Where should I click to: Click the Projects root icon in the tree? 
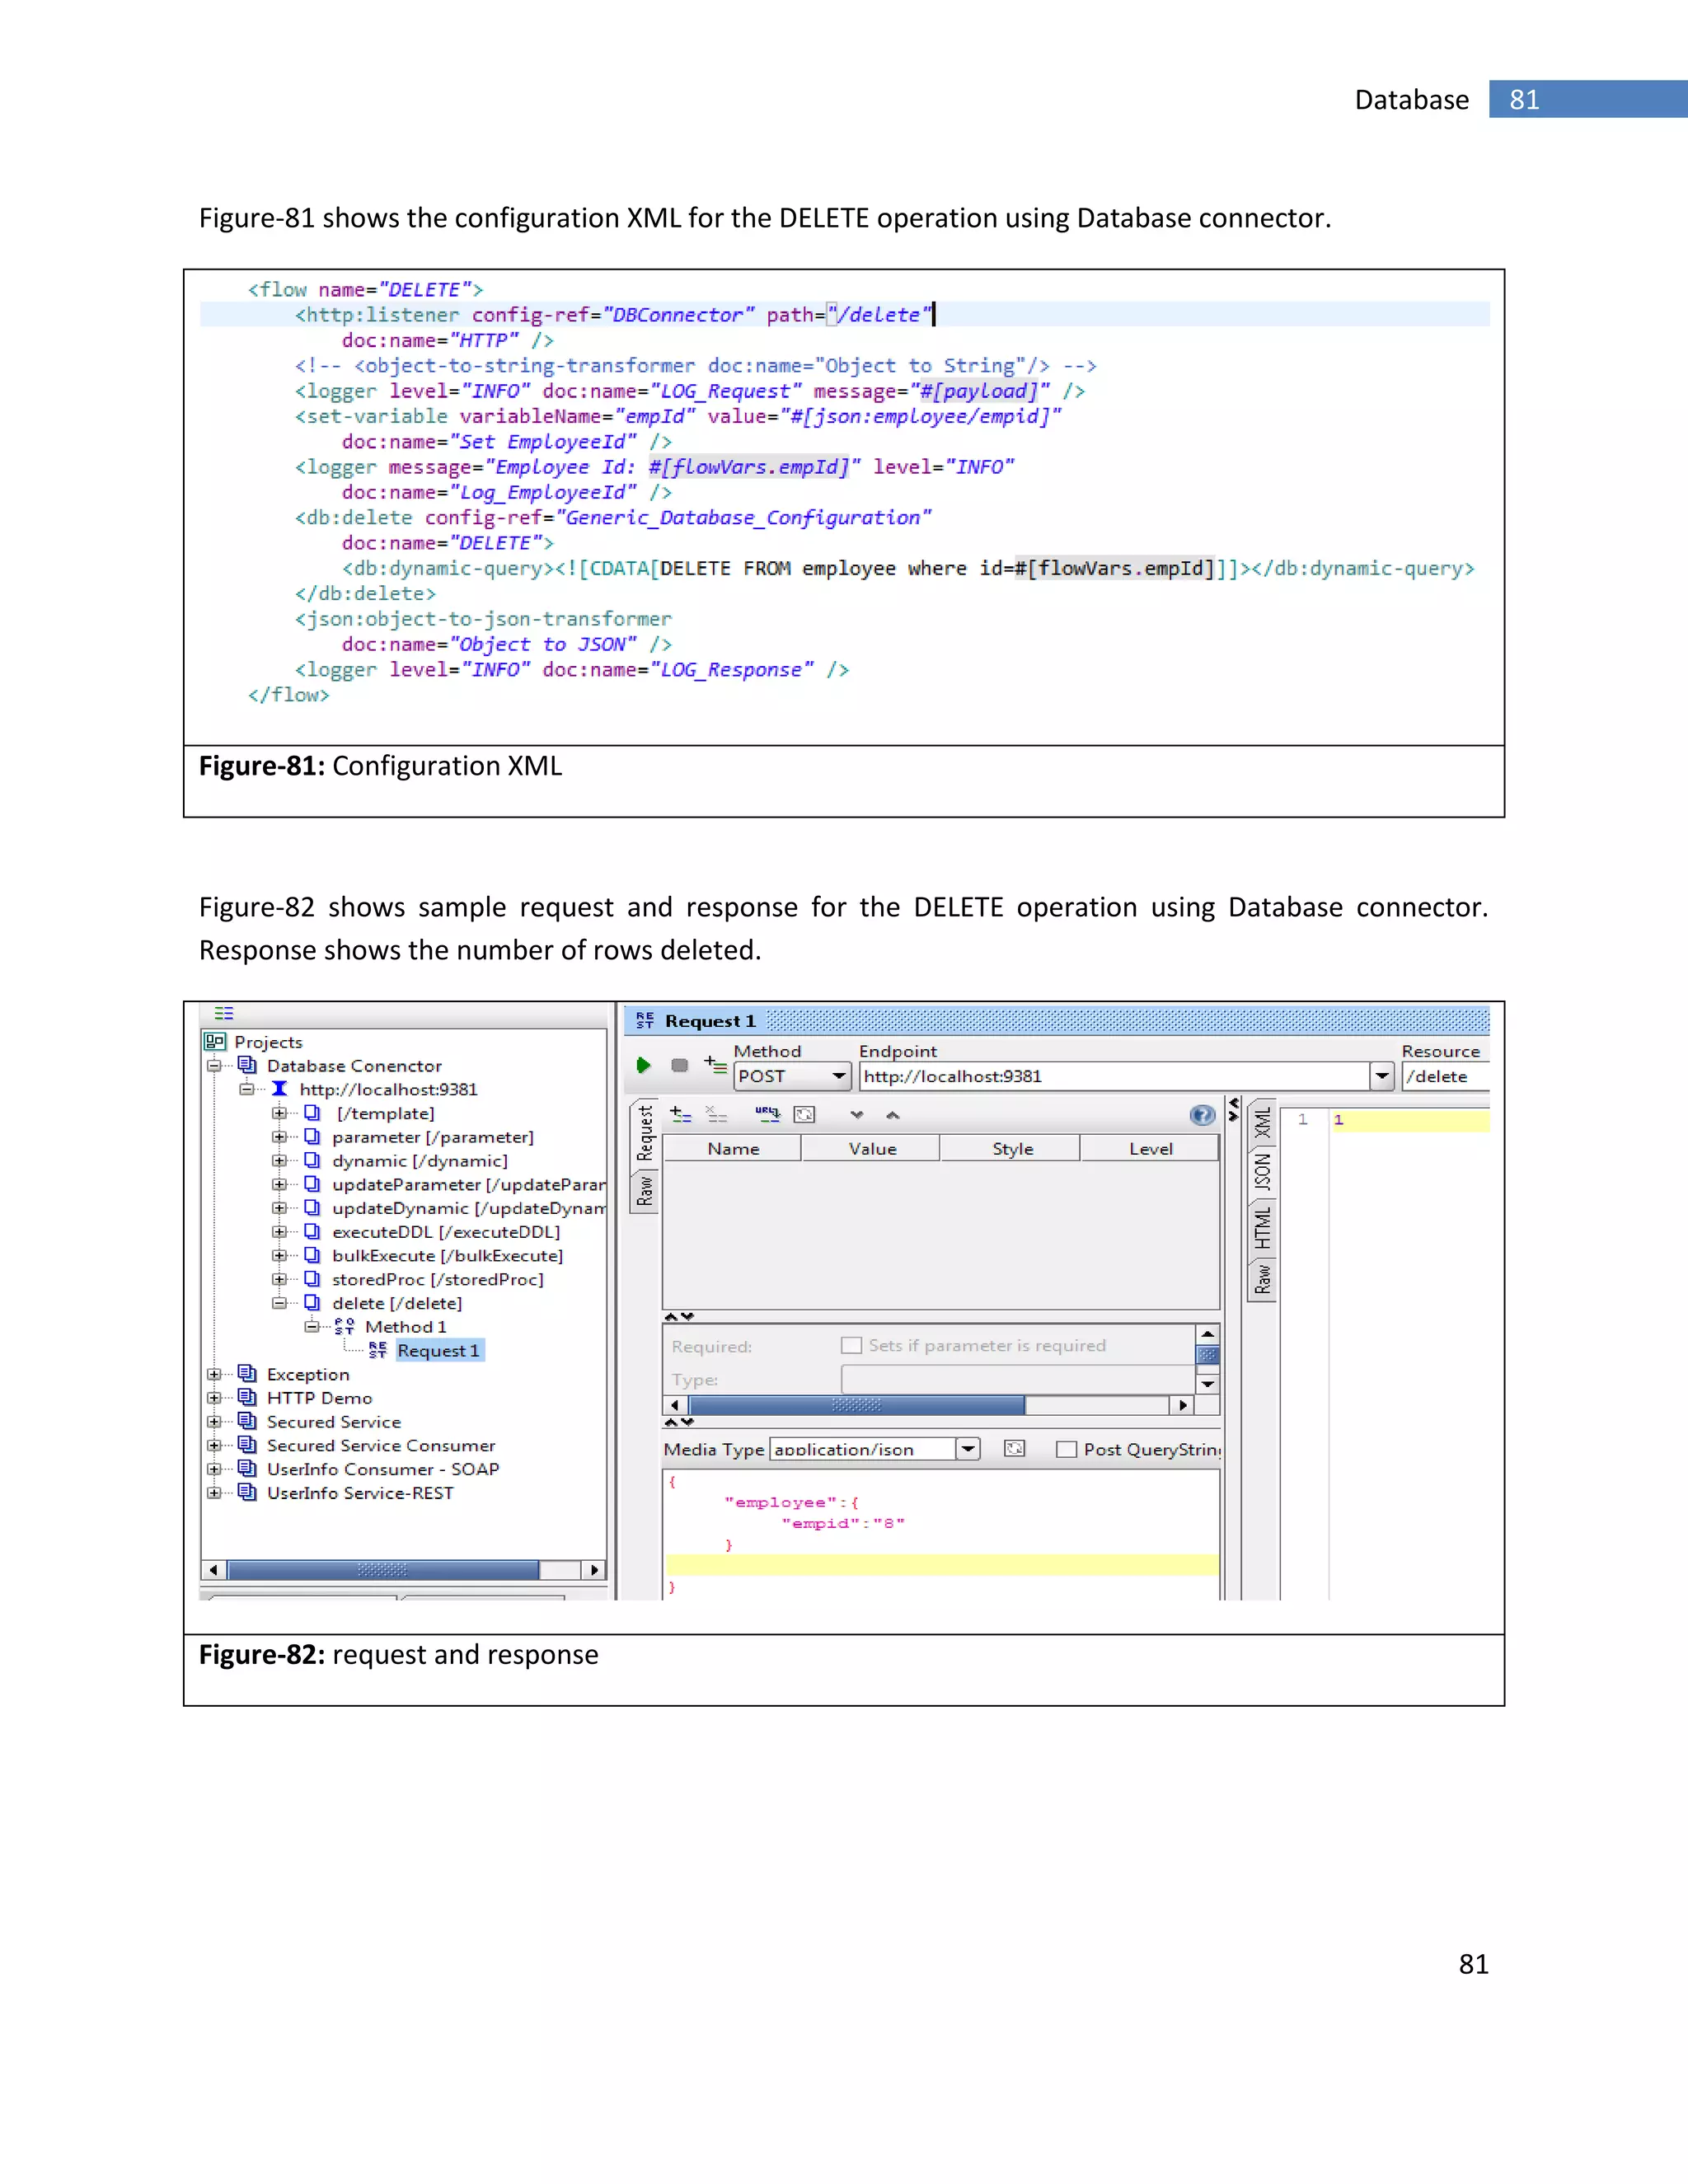(215, 1041)
